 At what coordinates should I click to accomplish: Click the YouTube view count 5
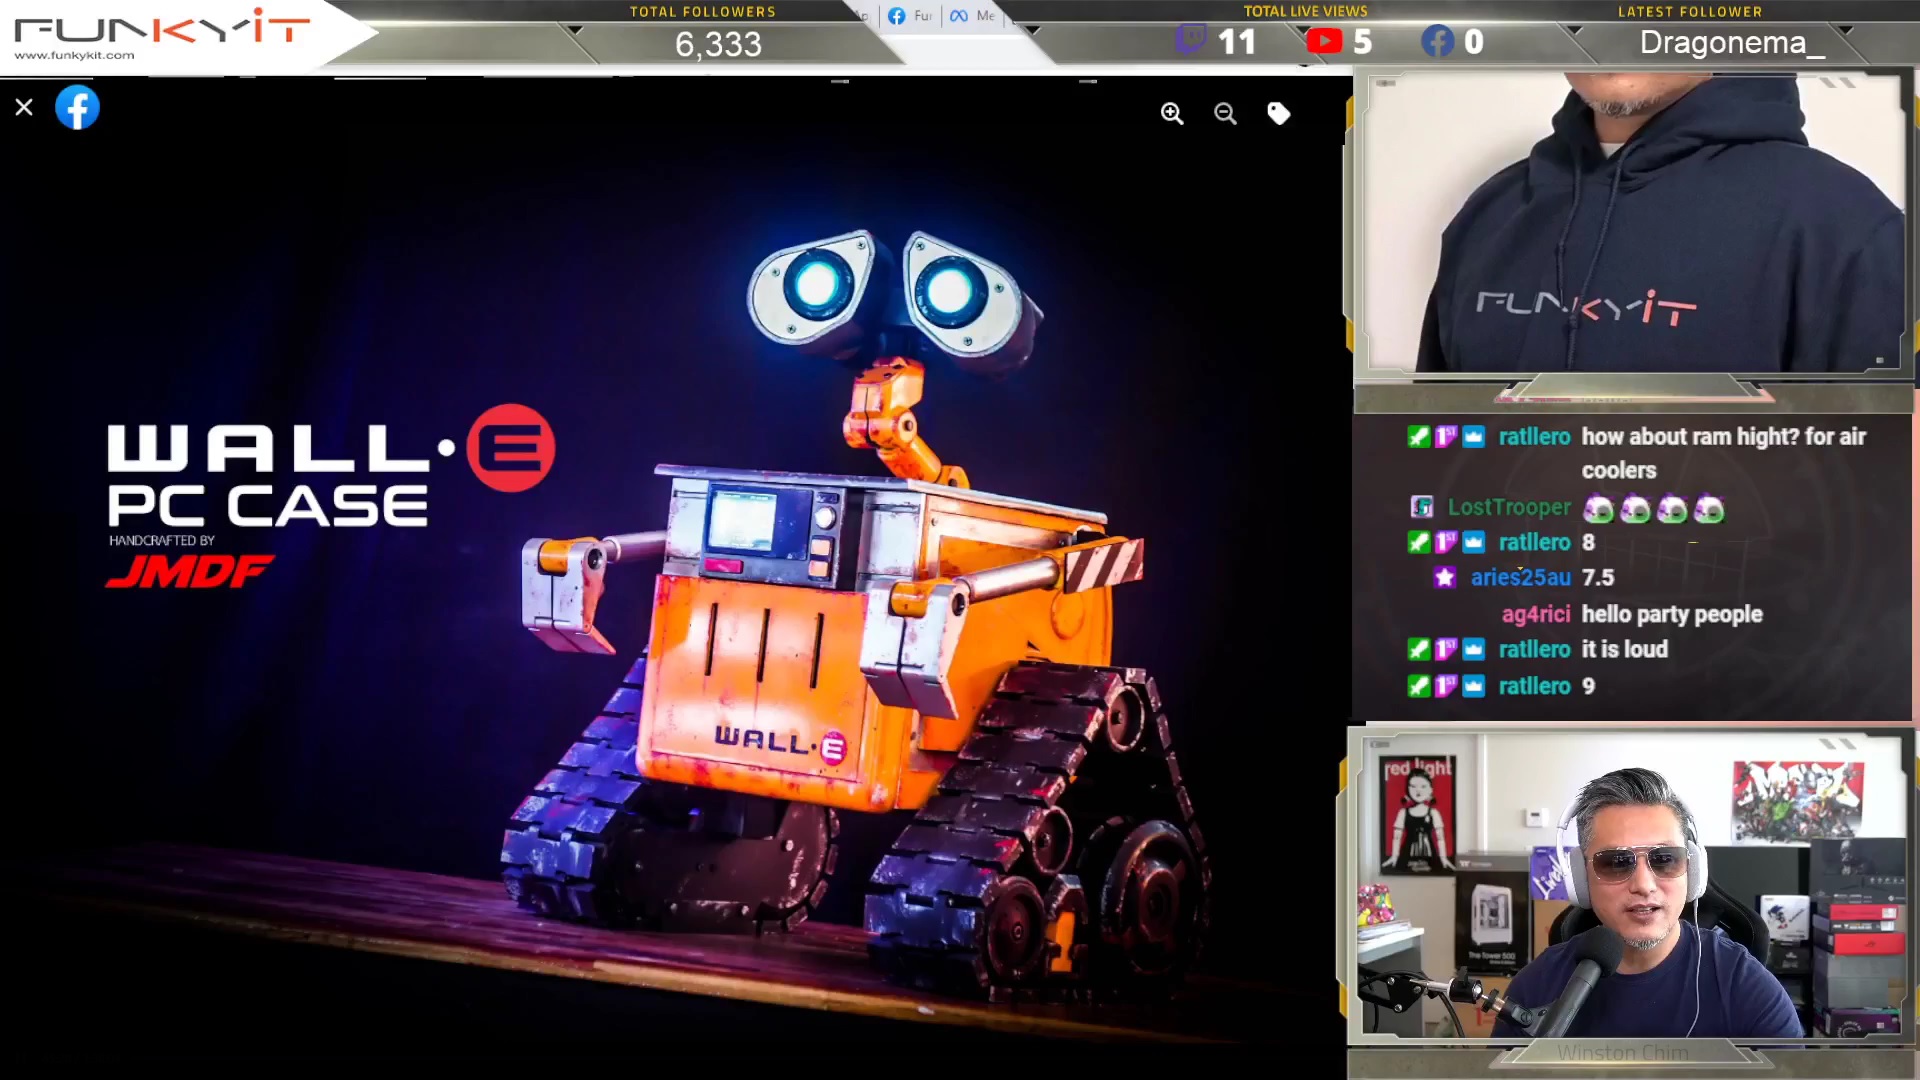[1362, 42]
